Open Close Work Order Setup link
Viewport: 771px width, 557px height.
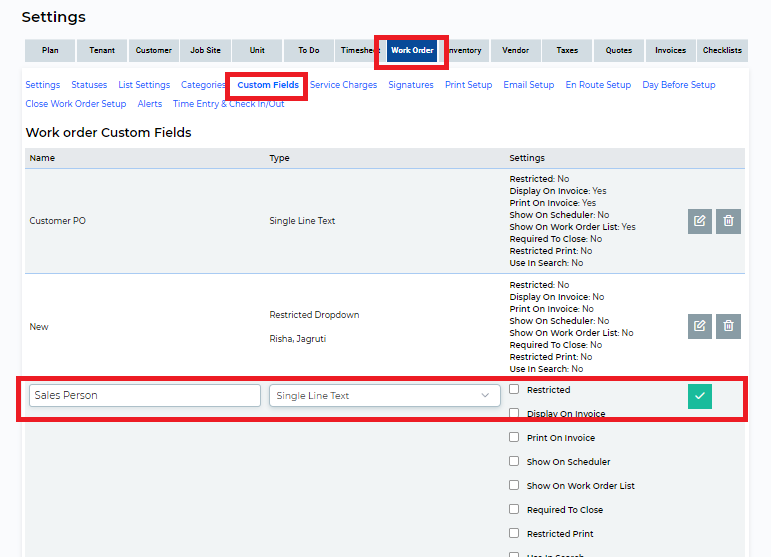coord(76,104)
